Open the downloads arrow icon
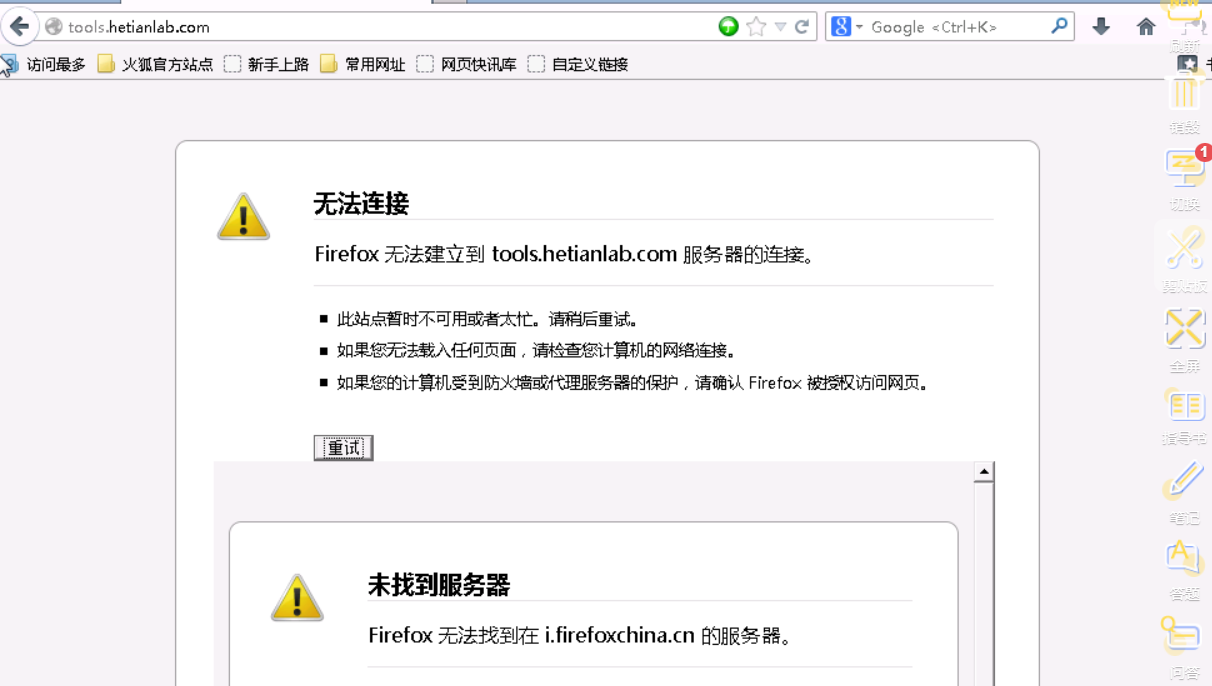Image resolution: width=1212 pixels, height=686 pixels. [x=1101, y=27]
